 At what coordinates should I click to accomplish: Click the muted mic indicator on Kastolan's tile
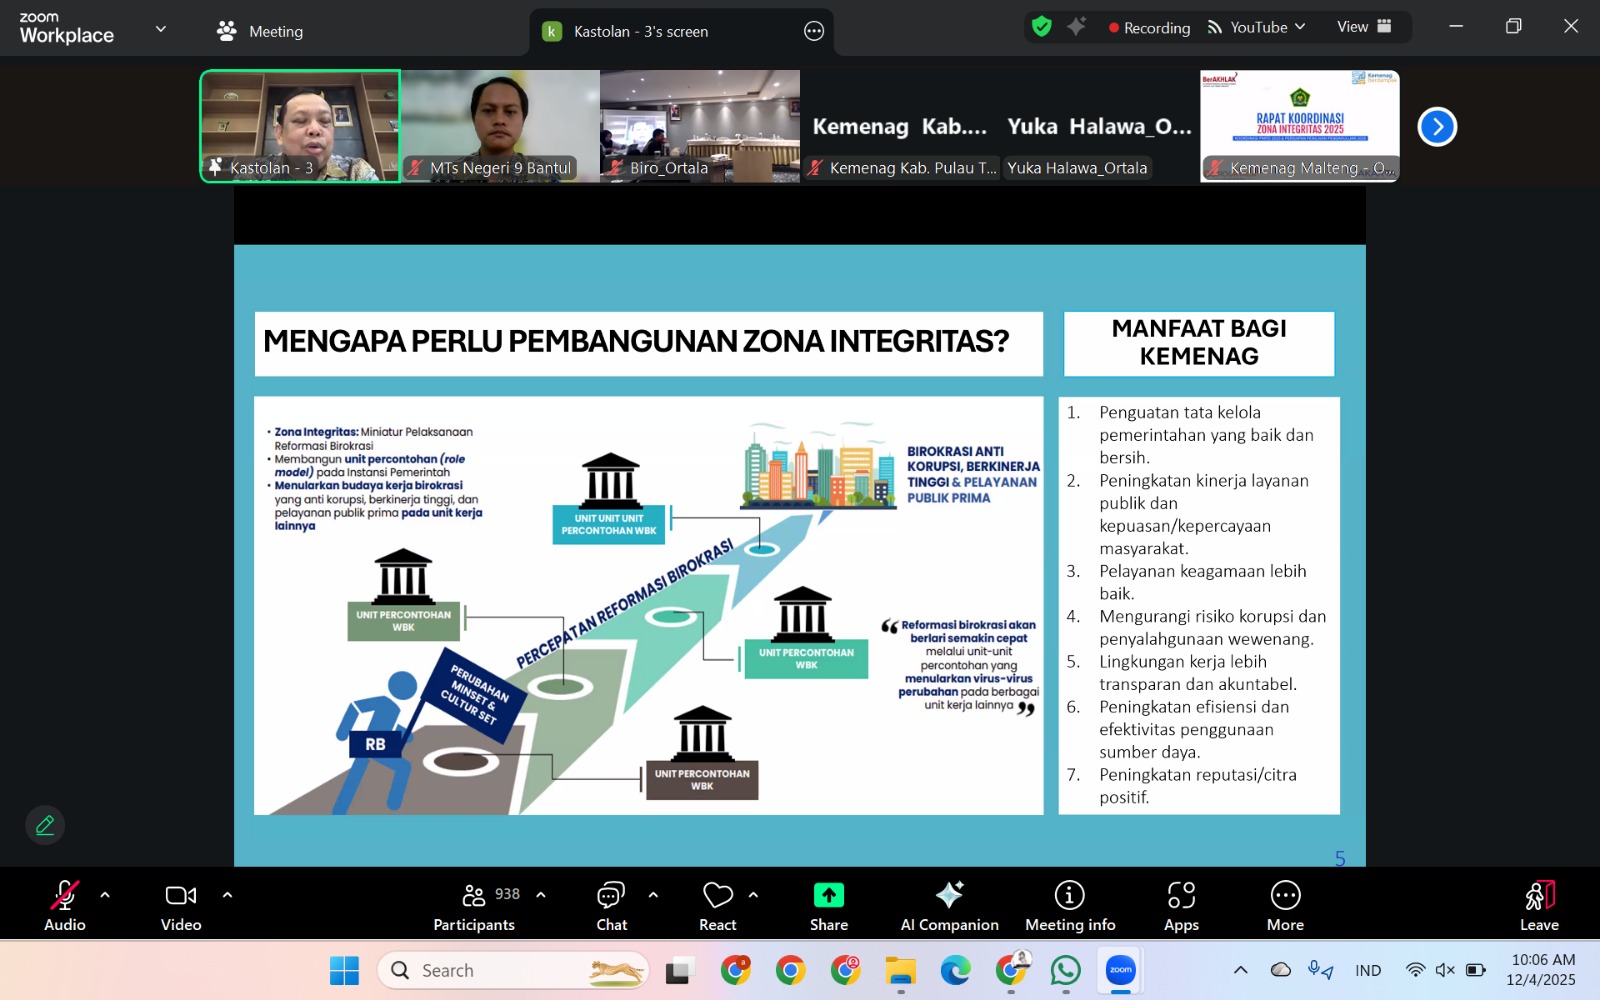coord(214,168)
